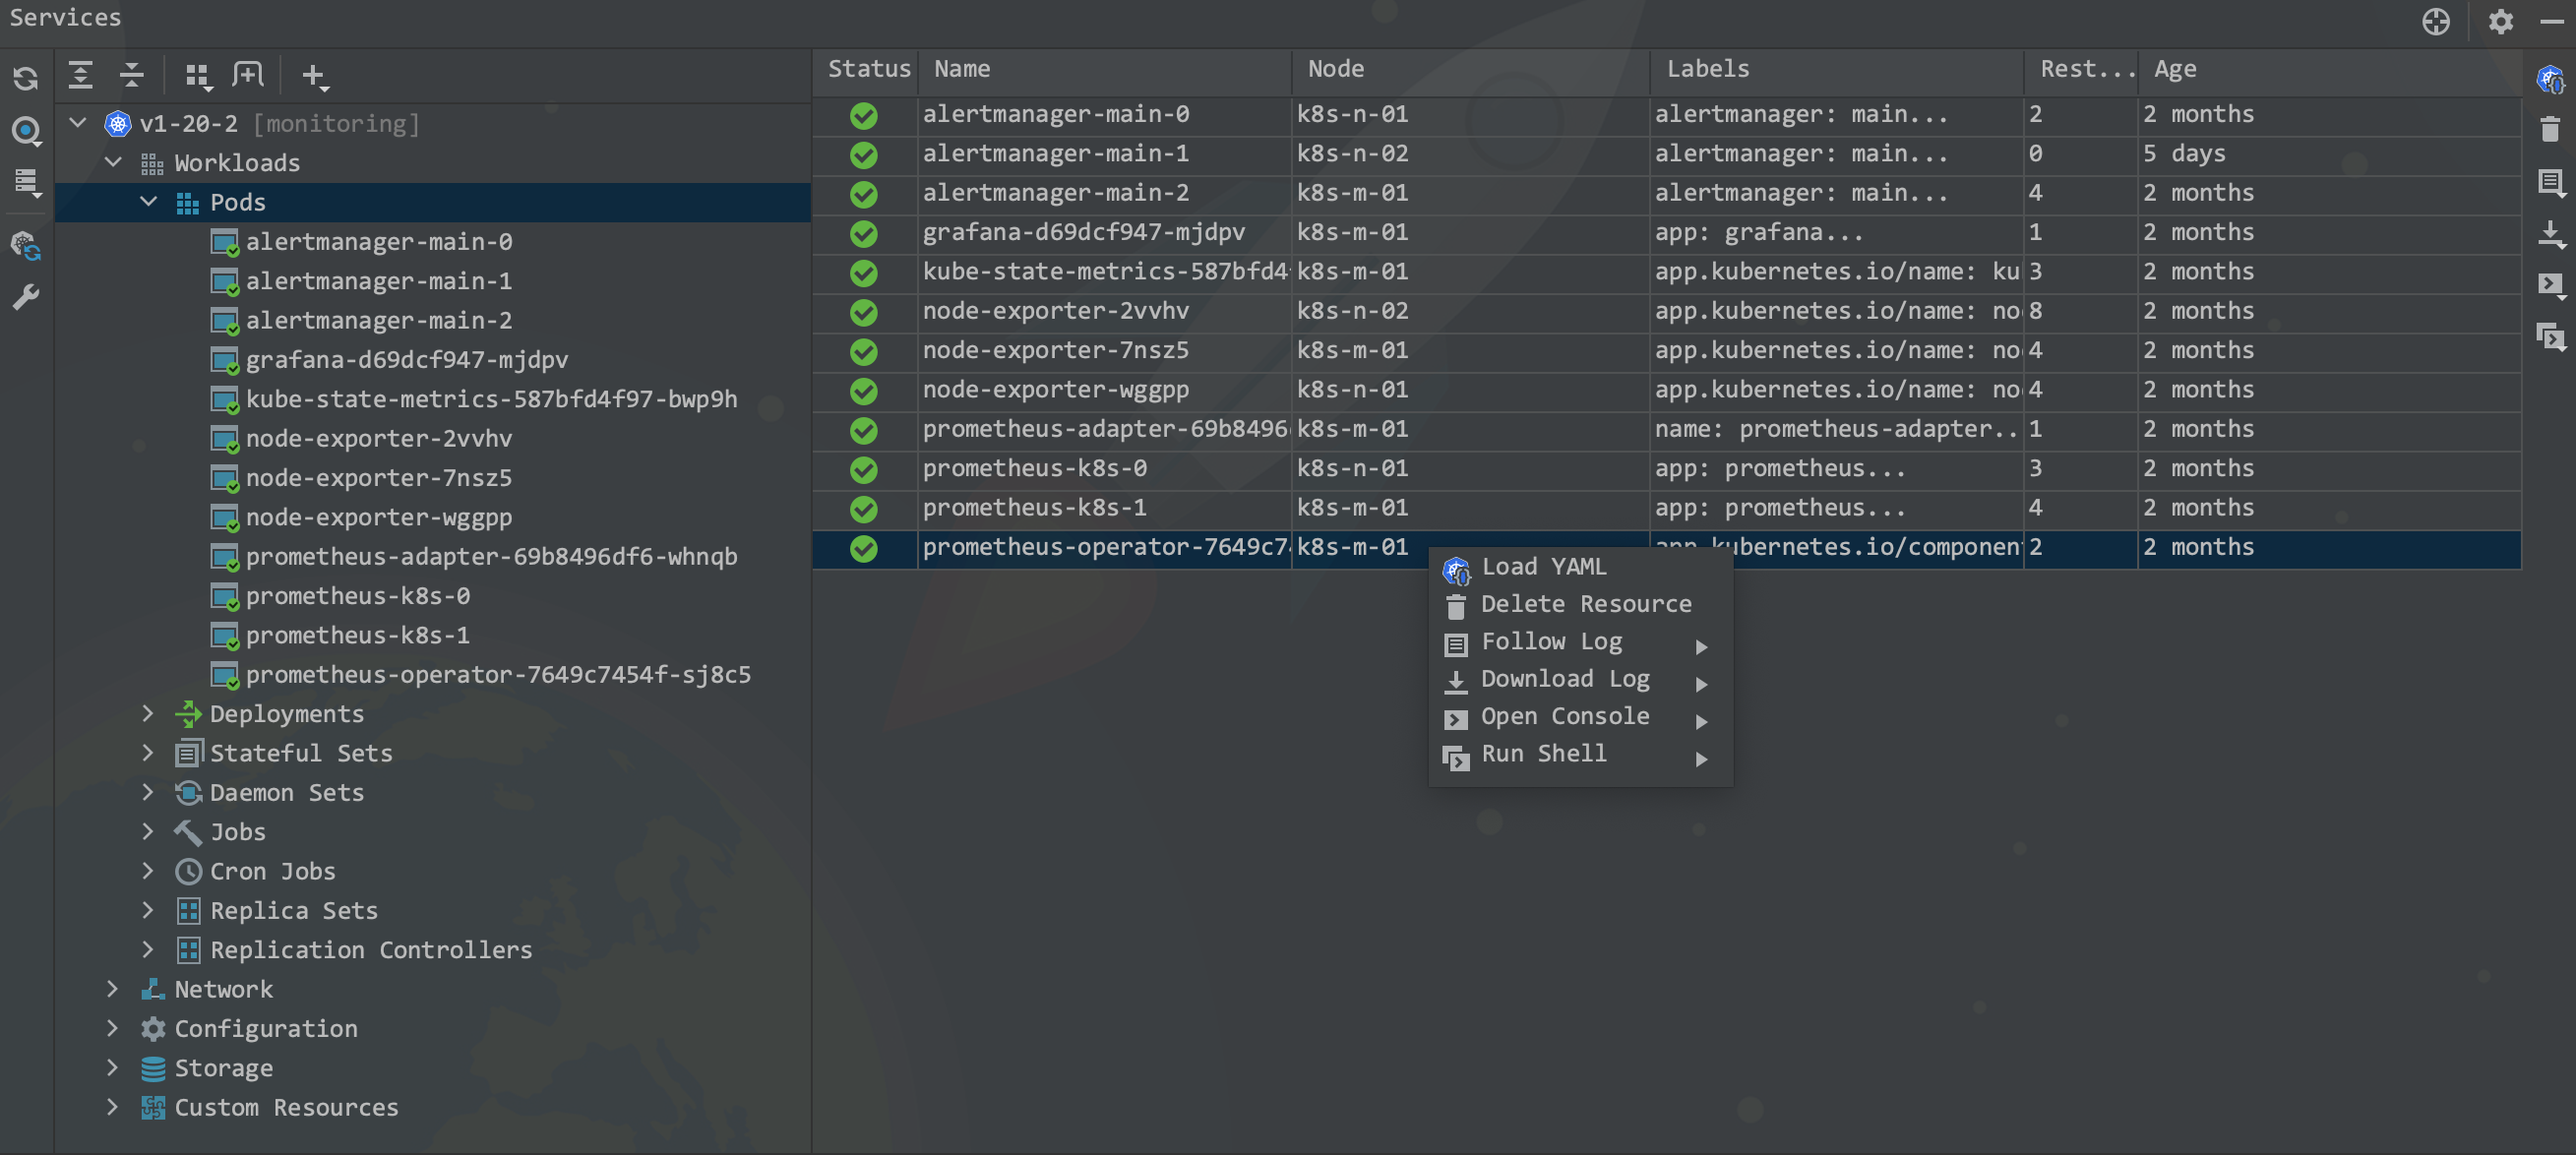Viewport: 2576px width, 1155px height.
Task: Expand the Network node
Action: click(112, 989)
